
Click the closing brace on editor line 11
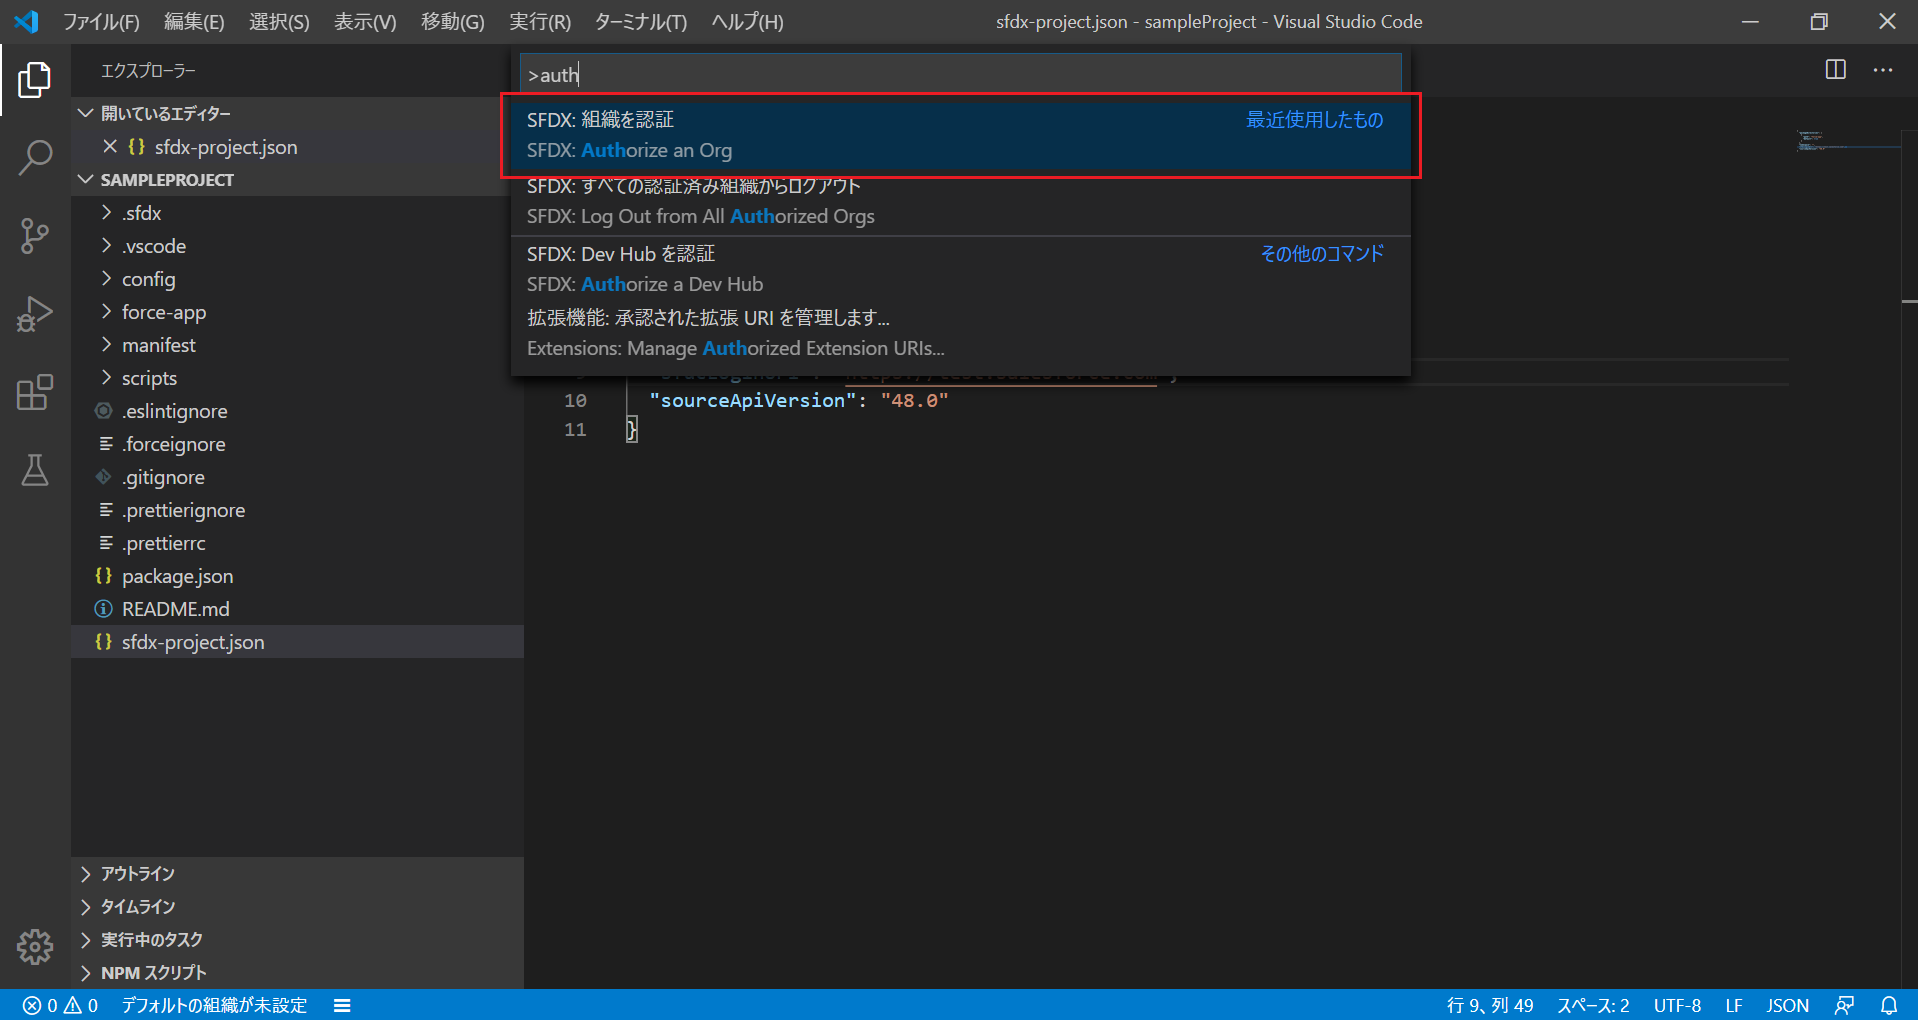(631, 430)
